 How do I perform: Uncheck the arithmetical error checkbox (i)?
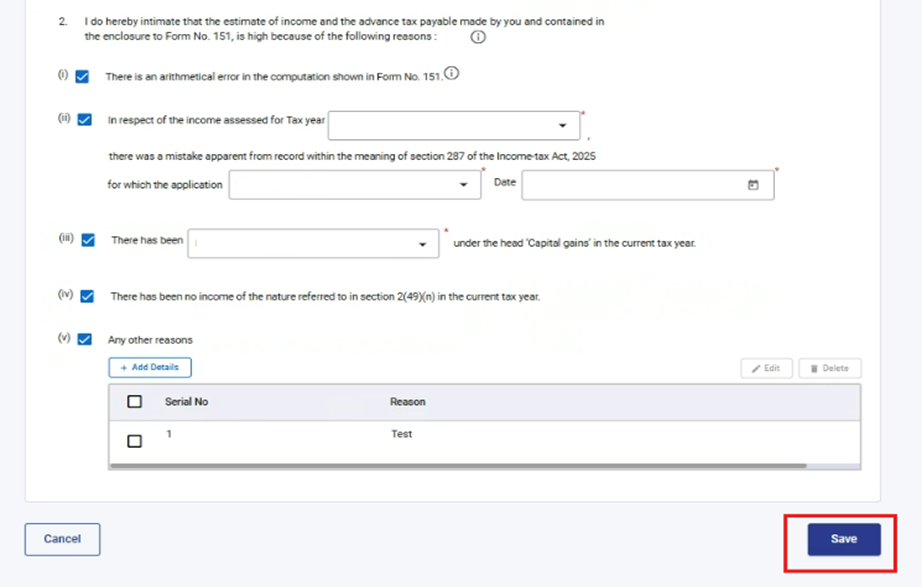coord(82,76)
